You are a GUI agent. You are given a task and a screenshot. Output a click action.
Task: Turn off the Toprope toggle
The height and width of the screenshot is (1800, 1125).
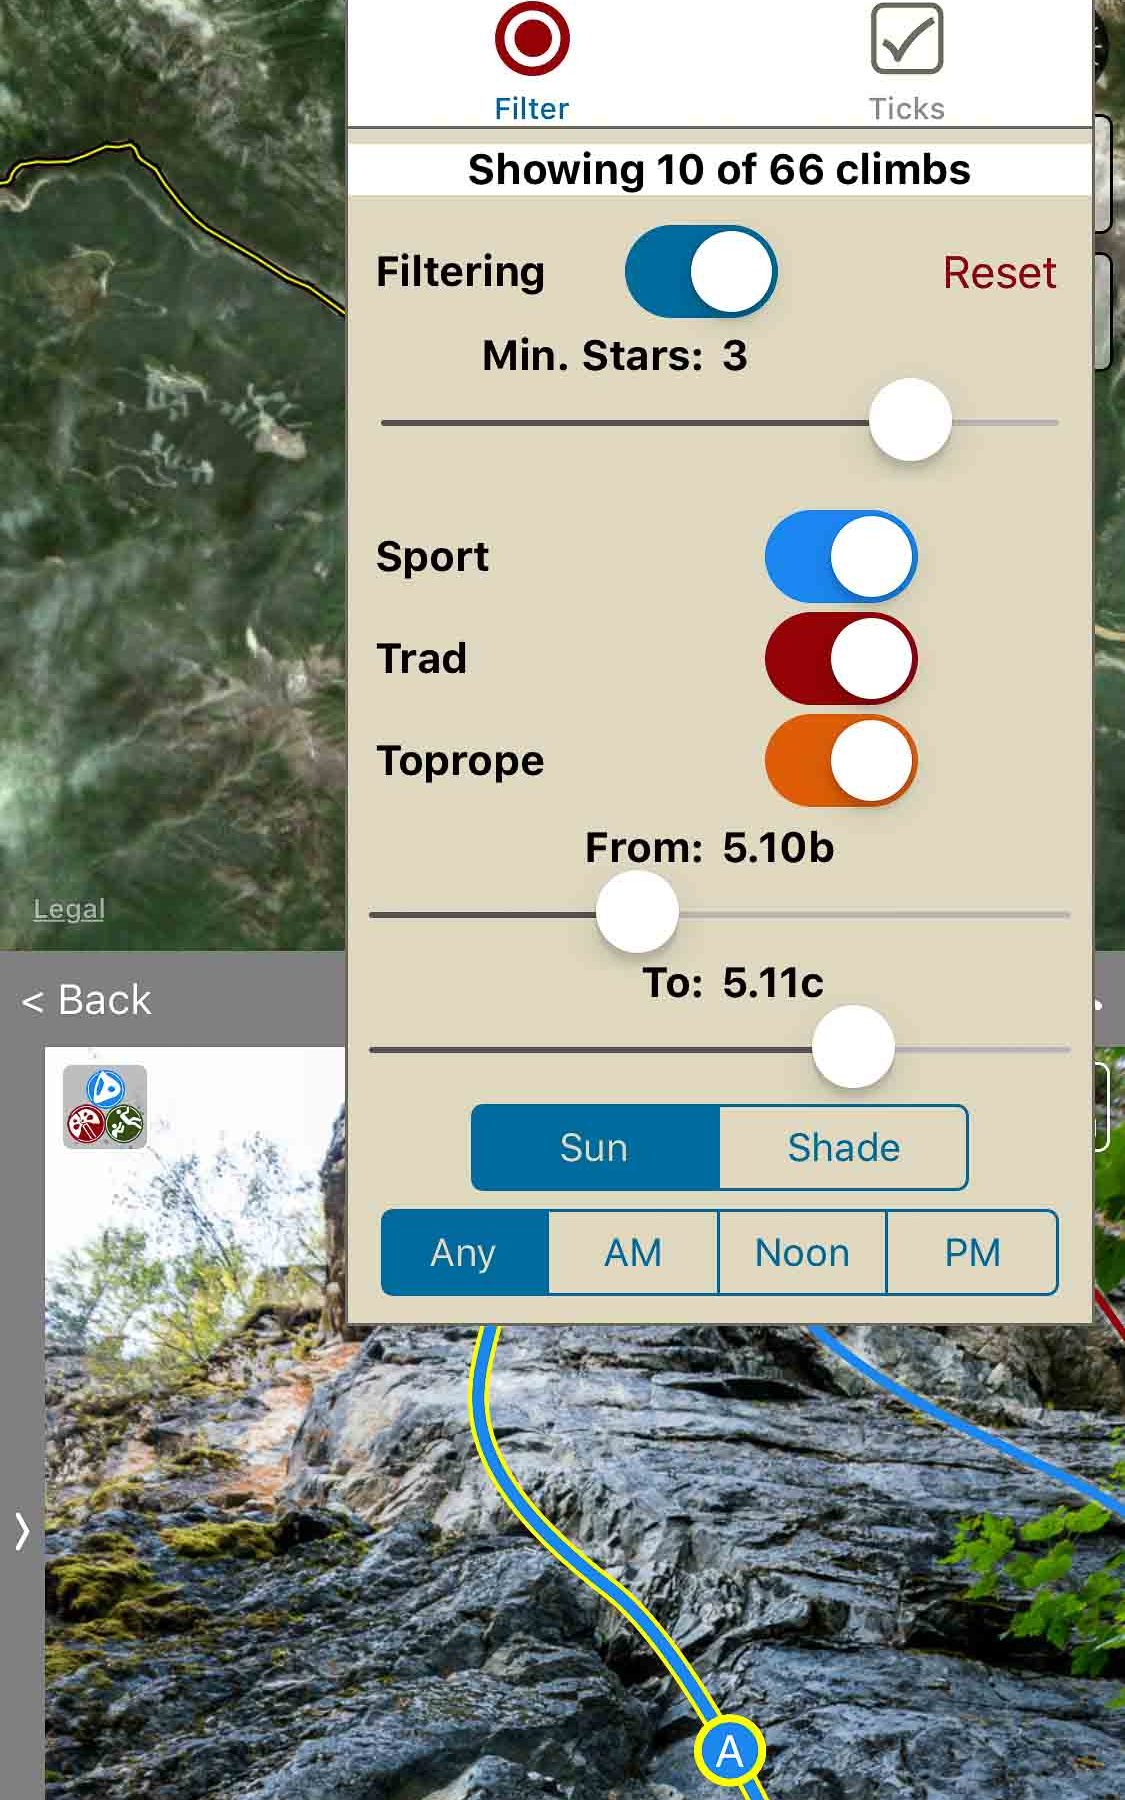pyautogui.click(x=841, y=761)
